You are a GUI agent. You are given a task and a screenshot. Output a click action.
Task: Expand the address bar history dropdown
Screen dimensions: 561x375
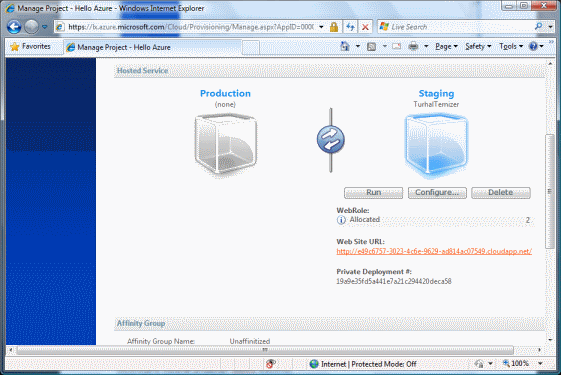pos(321,27)
